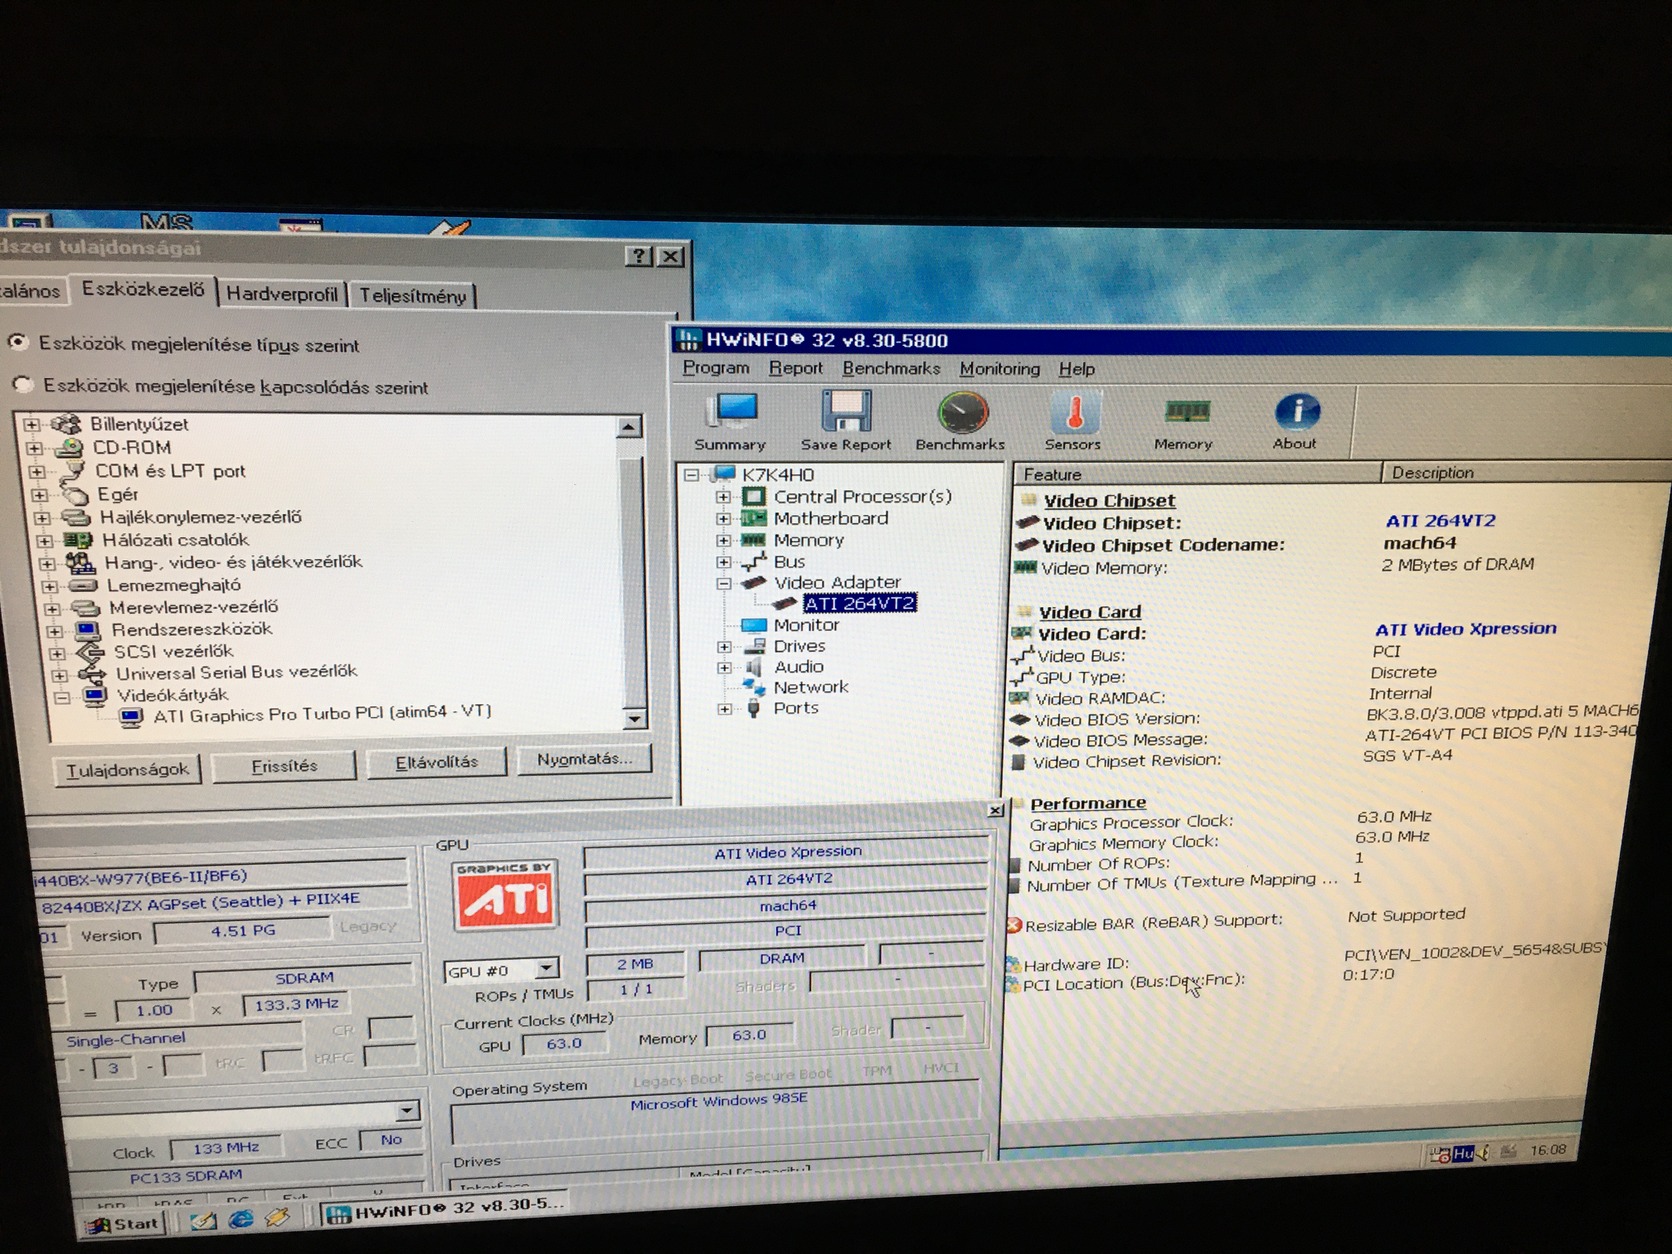Open the Program menu in HWiNFO
The height and width of the screenshot is (1254, 1672).
click(716, 368)
